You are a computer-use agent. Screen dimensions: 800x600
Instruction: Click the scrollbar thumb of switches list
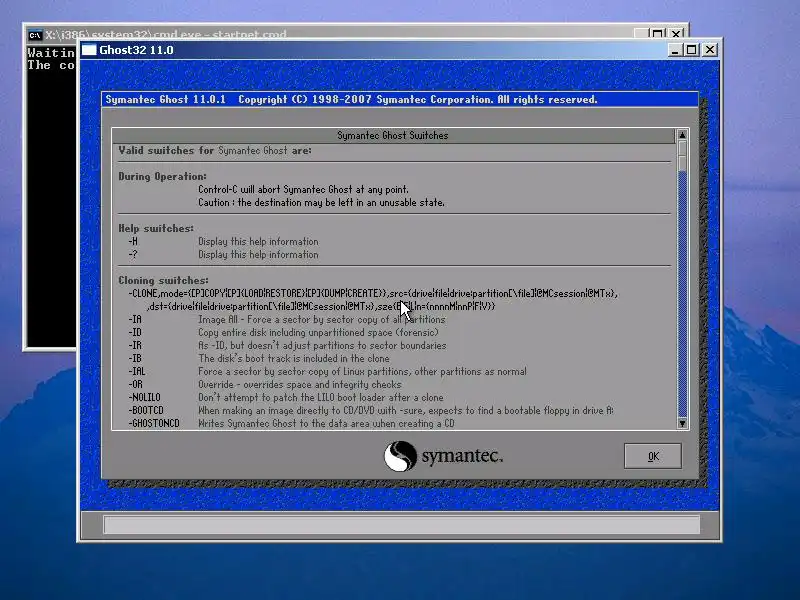pos(682,156)
